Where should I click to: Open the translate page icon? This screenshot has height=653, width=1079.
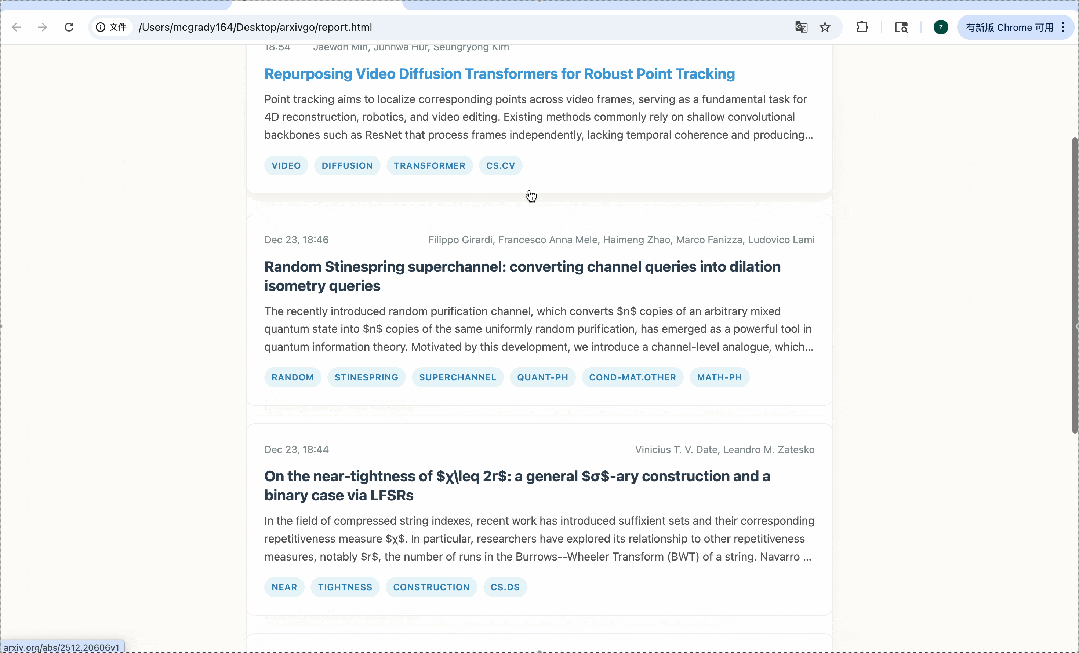[x=801, y=27]
